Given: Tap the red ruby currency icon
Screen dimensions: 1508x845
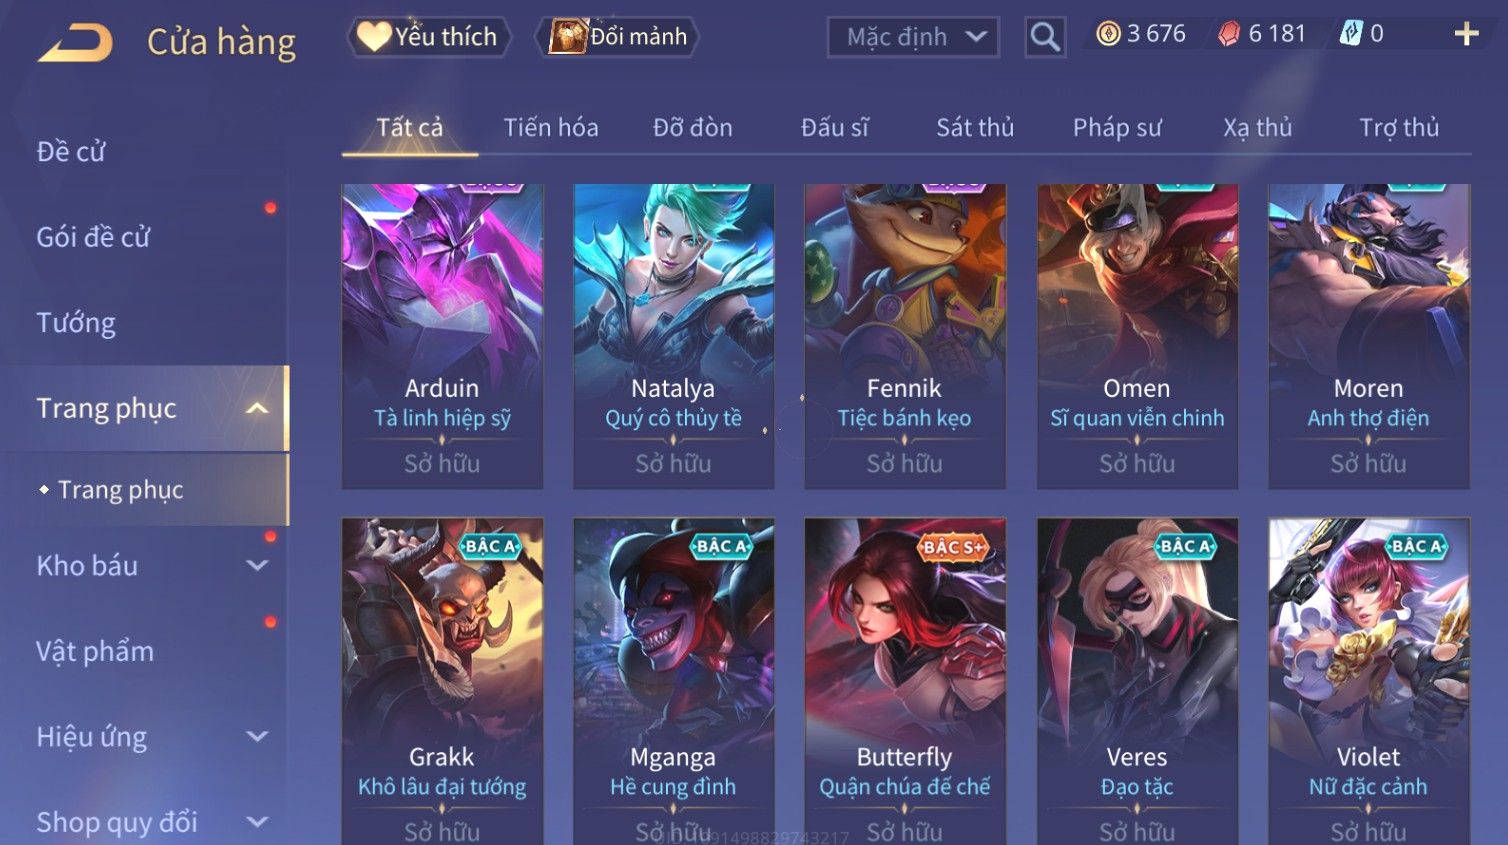Looking at the screenshot, I should tap(1229, 34).
